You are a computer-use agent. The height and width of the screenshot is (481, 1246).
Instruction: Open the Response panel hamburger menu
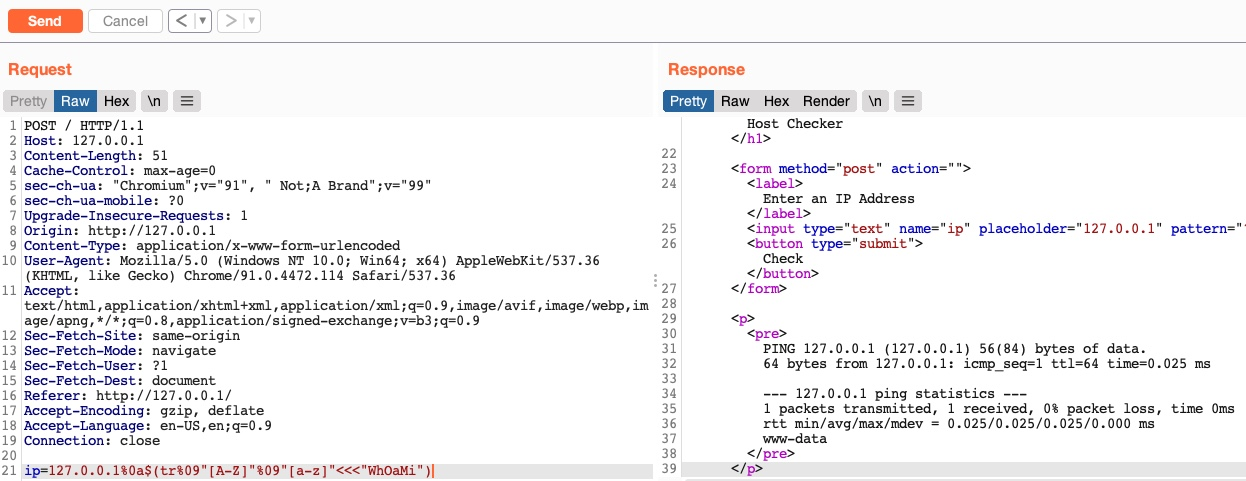(x=907, y=101)
